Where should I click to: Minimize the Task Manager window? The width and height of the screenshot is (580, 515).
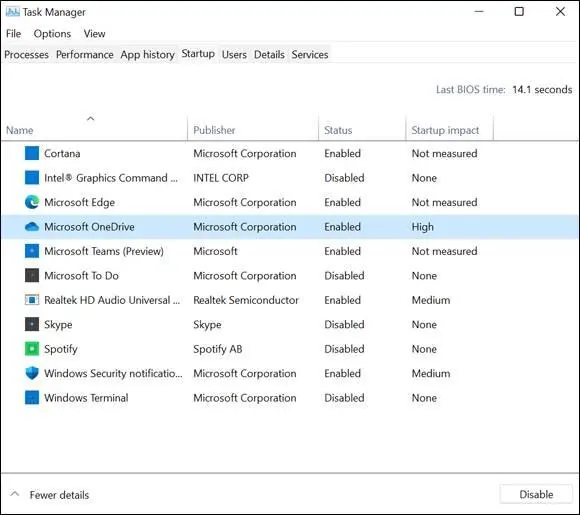click(x=479, y=11)
